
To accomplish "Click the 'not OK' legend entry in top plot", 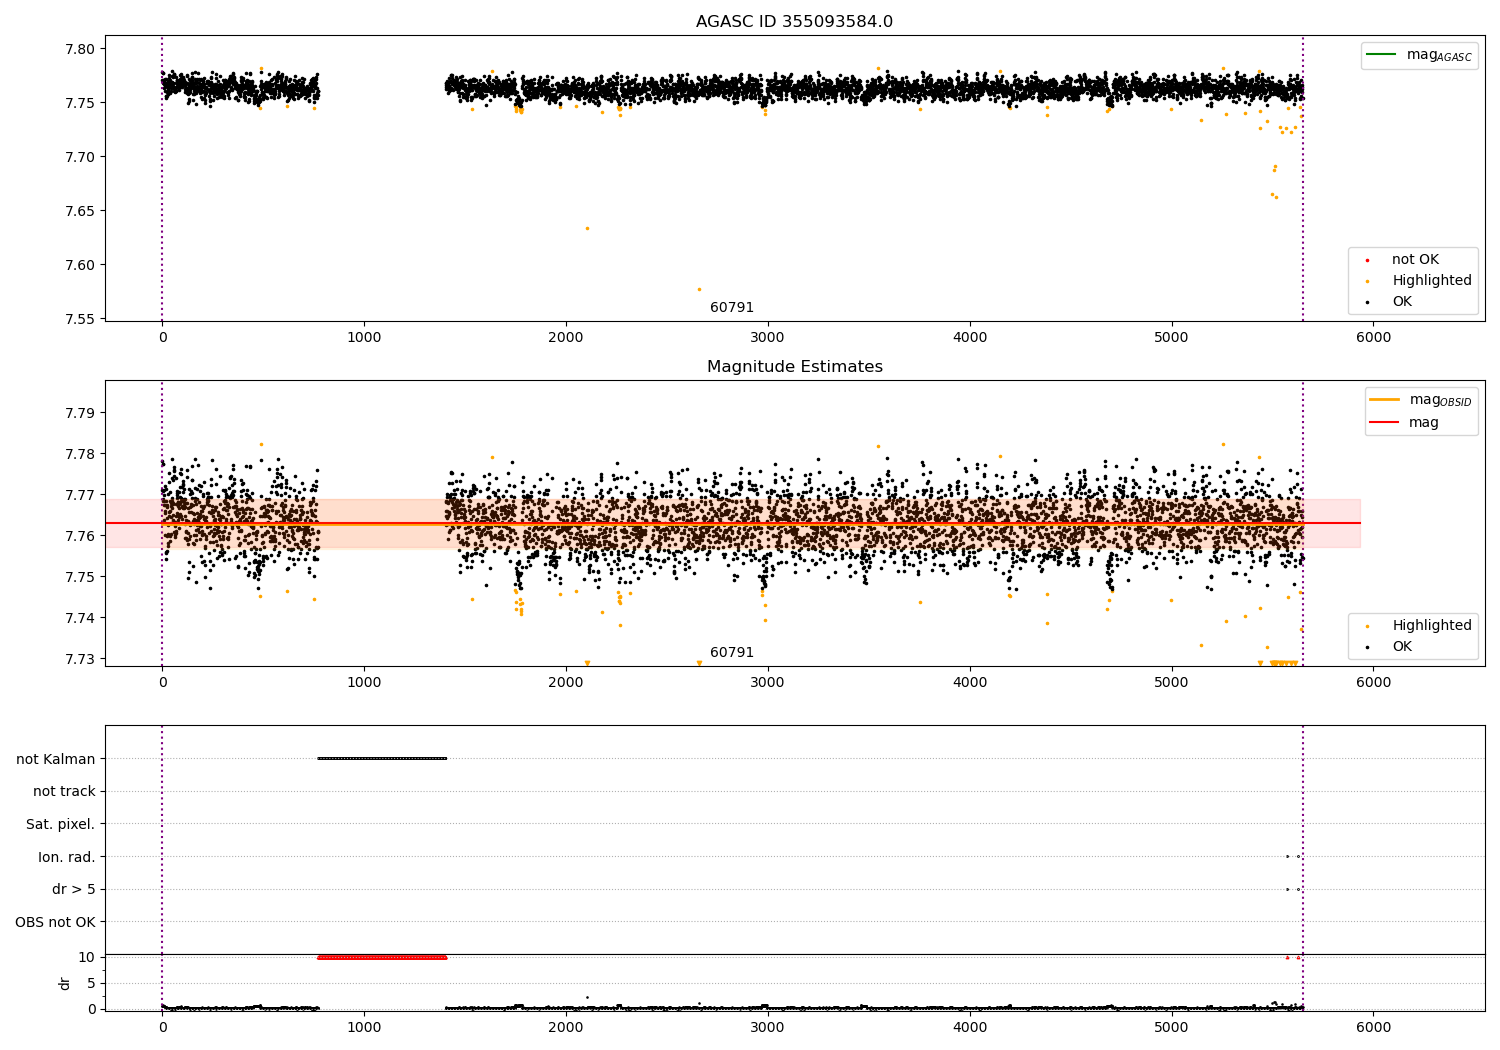I will click(x=1415, y=260).
